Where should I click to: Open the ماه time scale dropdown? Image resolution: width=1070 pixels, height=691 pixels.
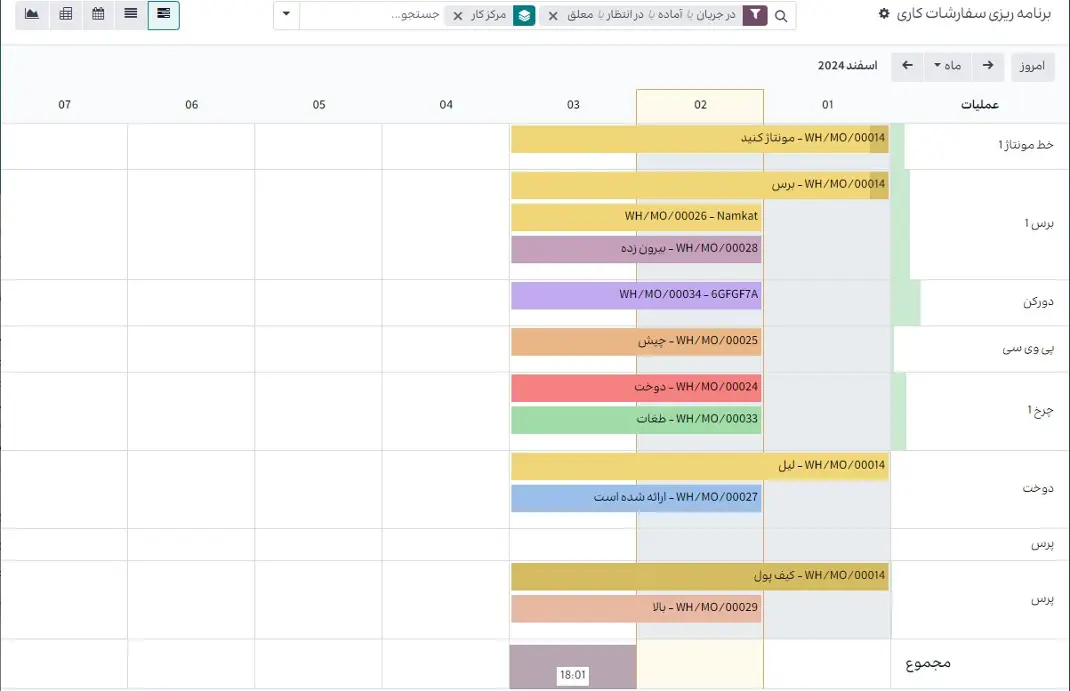946,66
